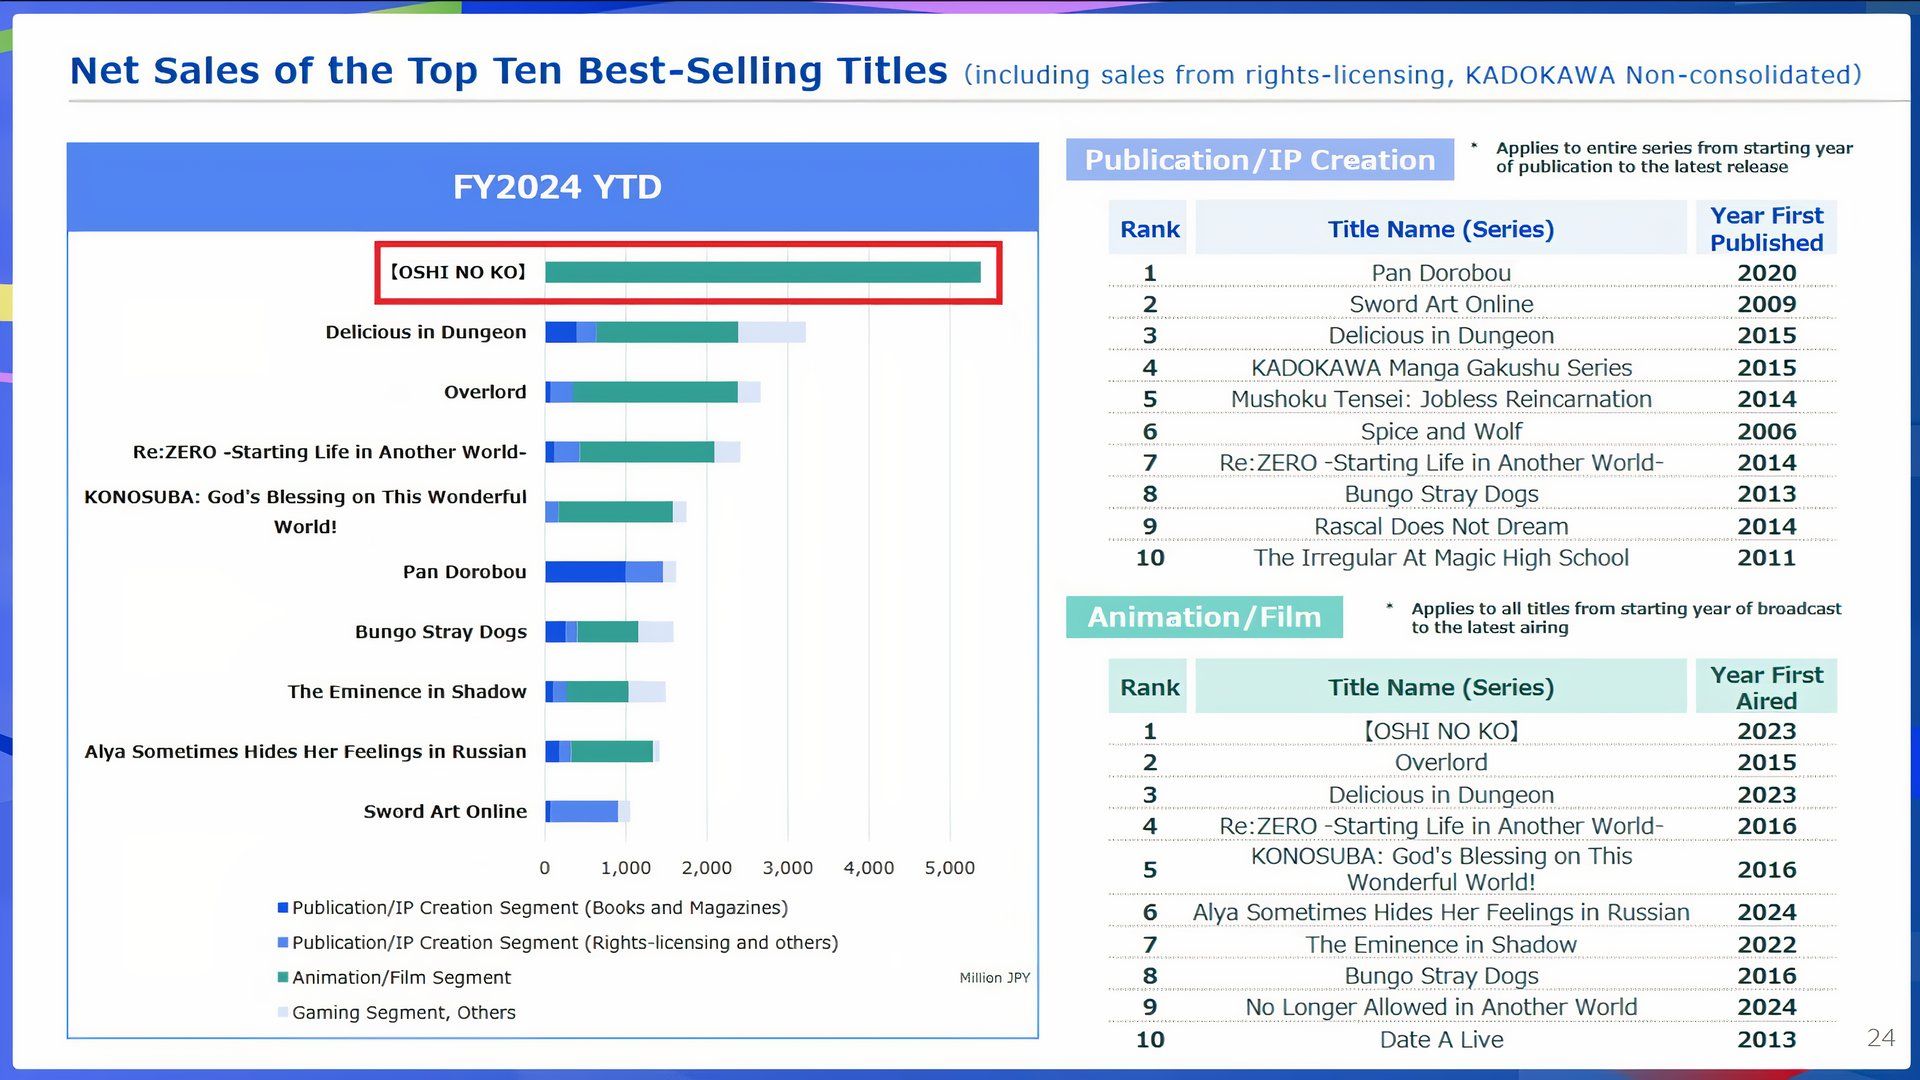Click the 【OSHI NO KO】 green bar

point(763,272)
